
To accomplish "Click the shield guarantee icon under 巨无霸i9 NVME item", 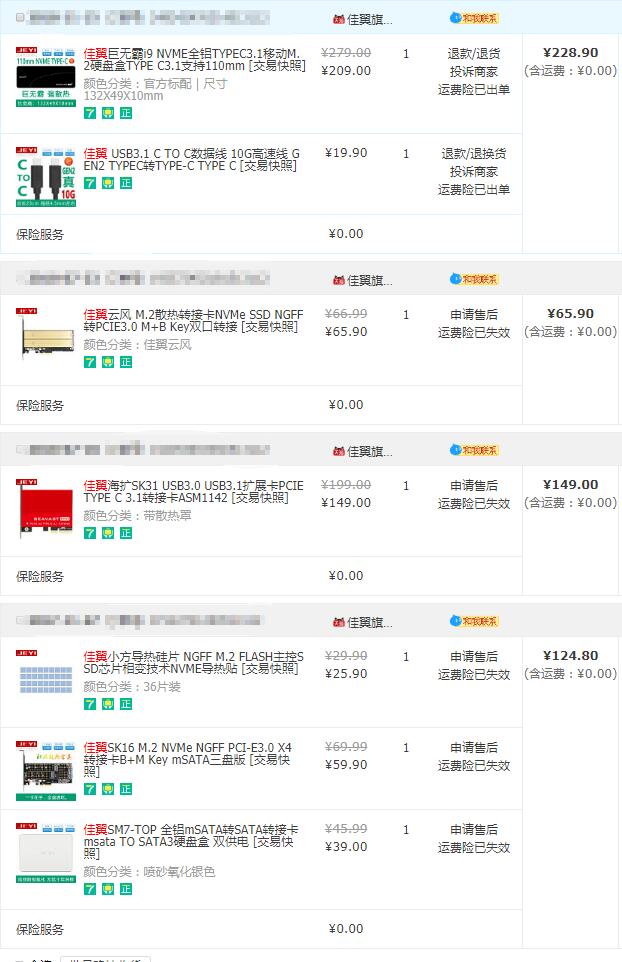I will 108,113.
